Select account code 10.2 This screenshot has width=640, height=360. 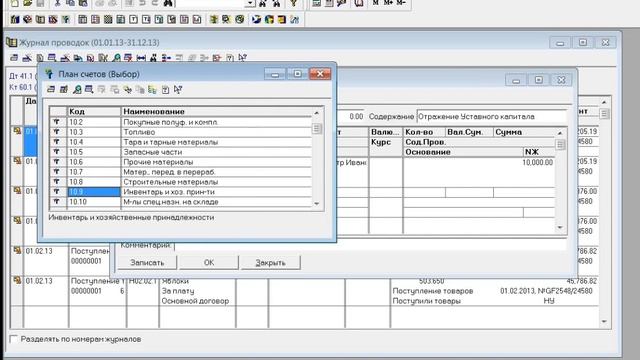click(x=94, y=122)
